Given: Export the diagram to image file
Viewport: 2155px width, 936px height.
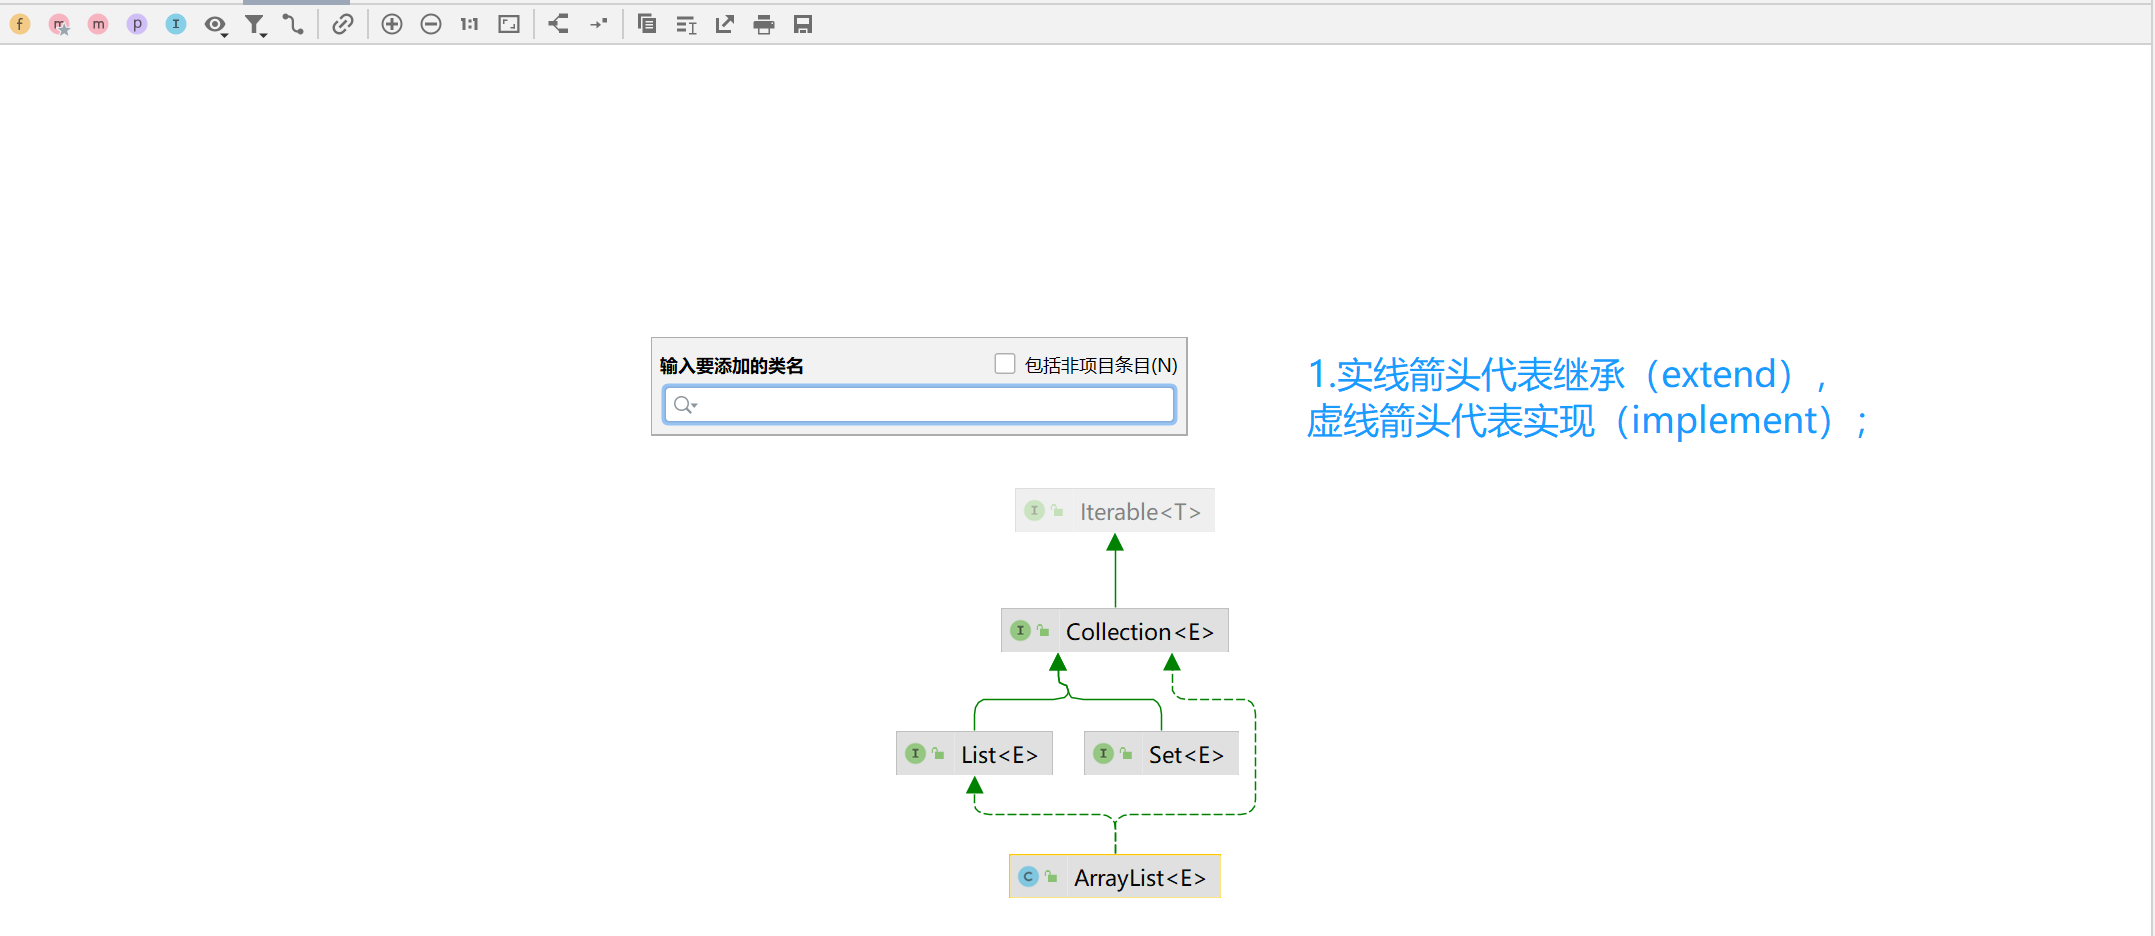Looking at the screenshot, I should pyautogui.click(x=725, y=24).
